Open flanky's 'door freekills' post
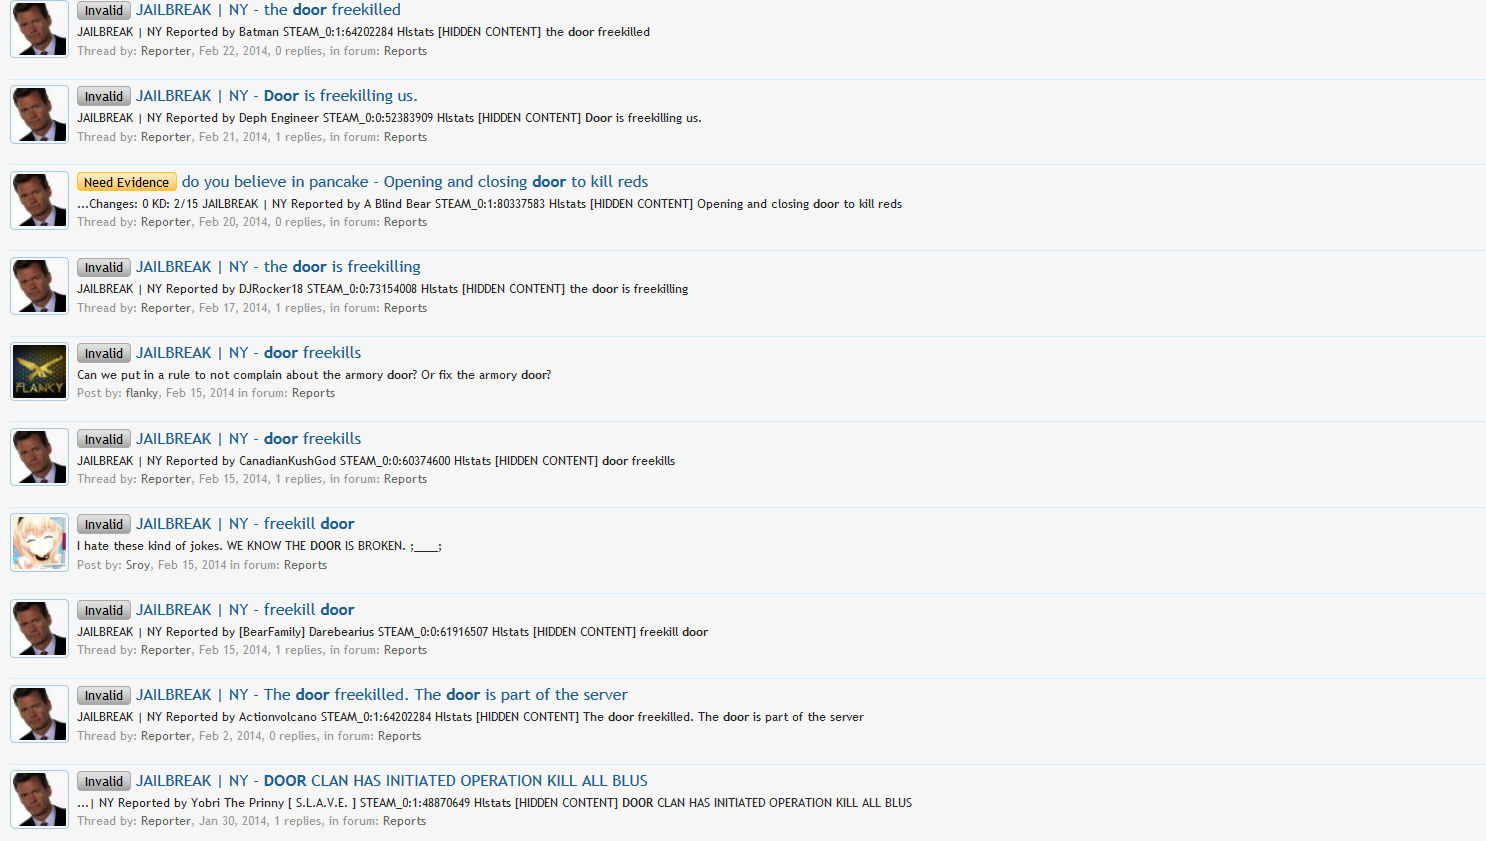 click(x=249, y=353)
